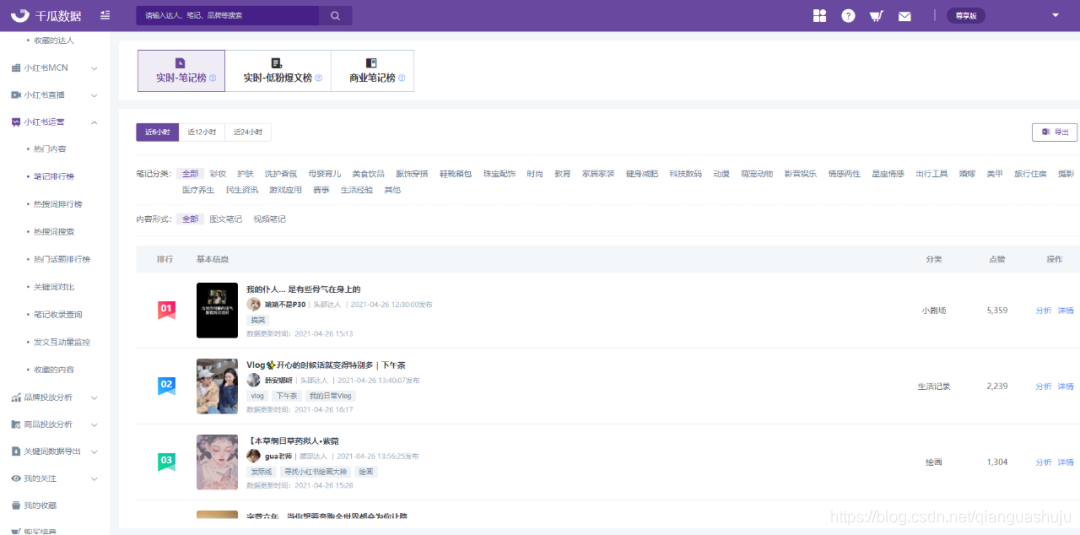Open the note title 我的仆人…是有些骨气在身上的
Image resolution: width=1080 pixels, height=535 pixels.
(x=304, y=289)
